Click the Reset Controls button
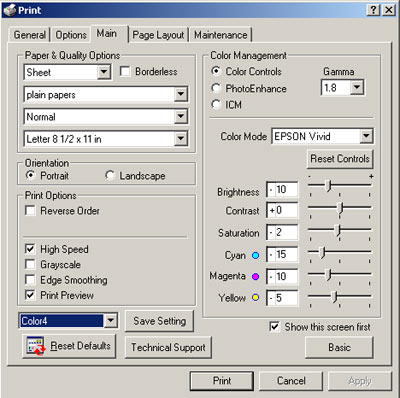This screenshot has height=398, width=400. 340,159
